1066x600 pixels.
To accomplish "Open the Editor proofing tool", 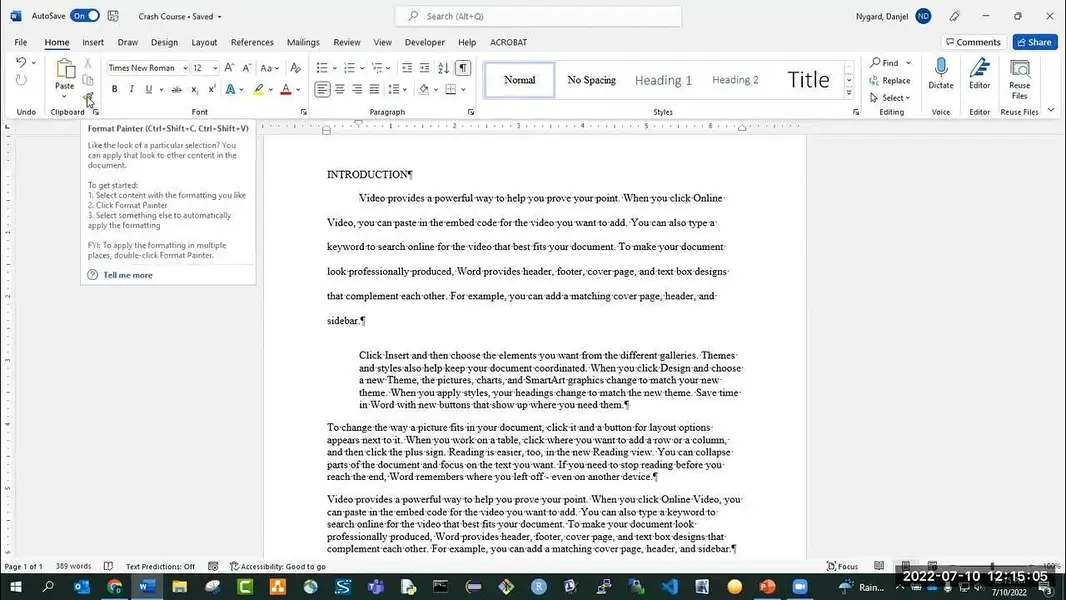I will click(x=979, y=73).
